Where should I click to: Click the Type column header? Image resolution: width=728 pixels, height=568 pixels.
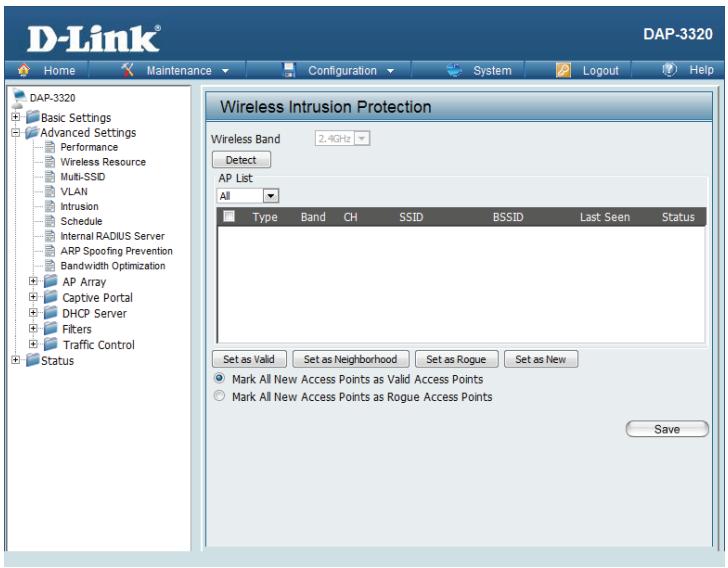point(265,217)
